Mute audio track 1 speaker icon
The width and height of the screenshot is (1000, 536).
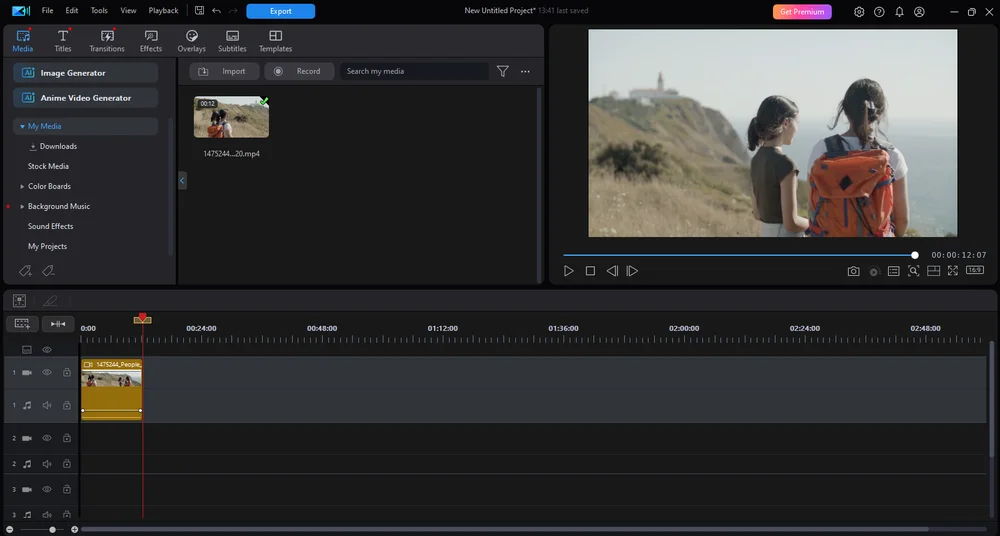[47, 405]
